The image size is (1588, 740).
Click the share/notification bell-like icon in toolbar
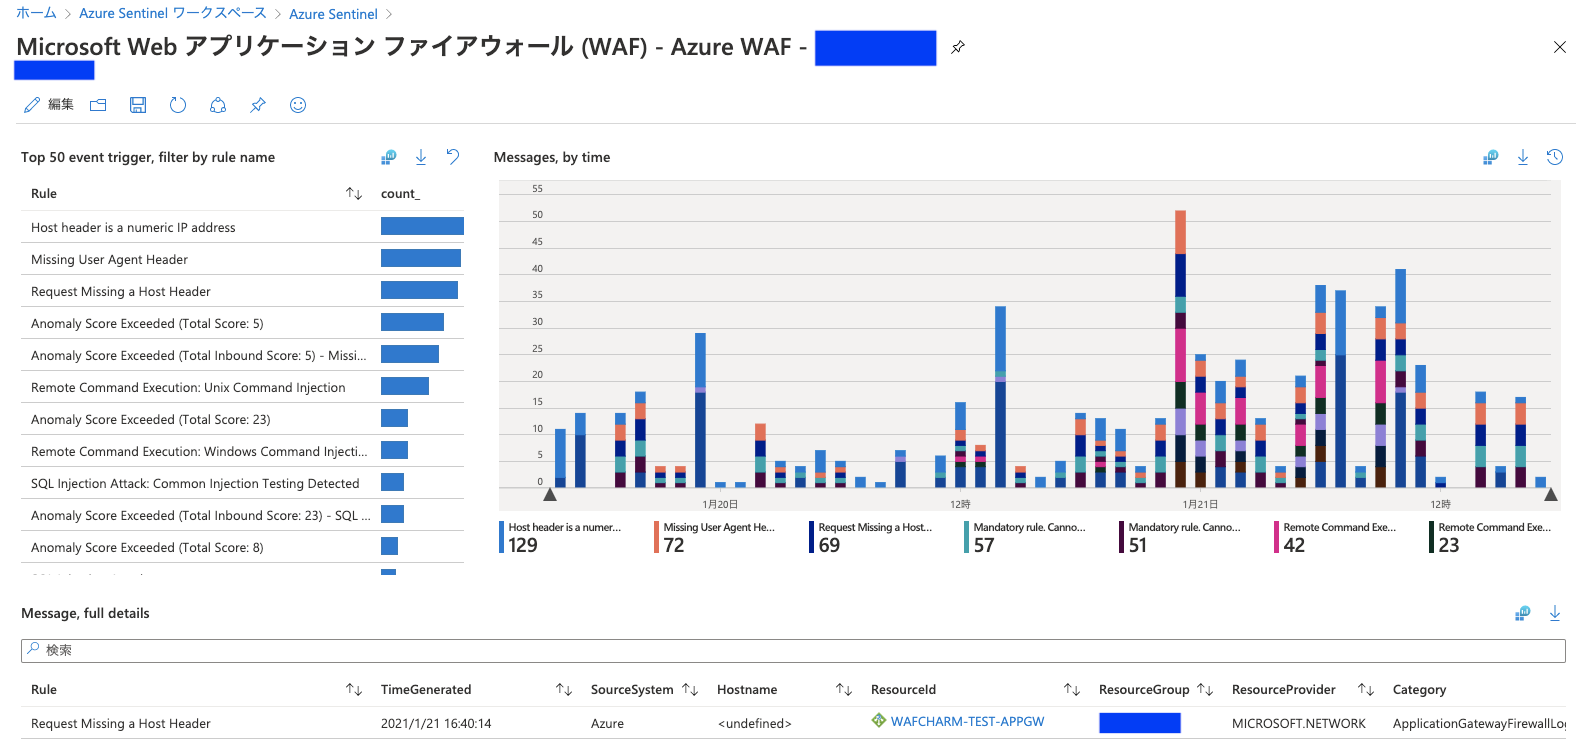tap(218, 105)
